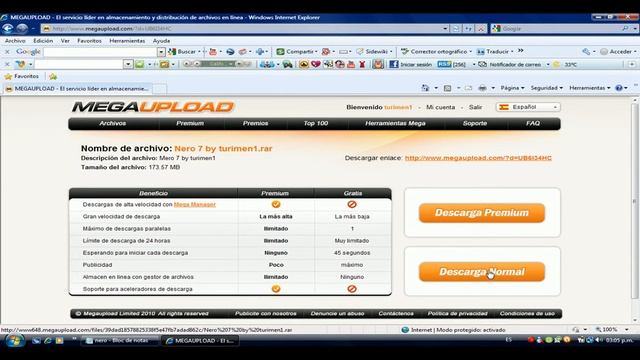Open the Español language selector
Screen dimensions: 640x360
coord(528,107)
